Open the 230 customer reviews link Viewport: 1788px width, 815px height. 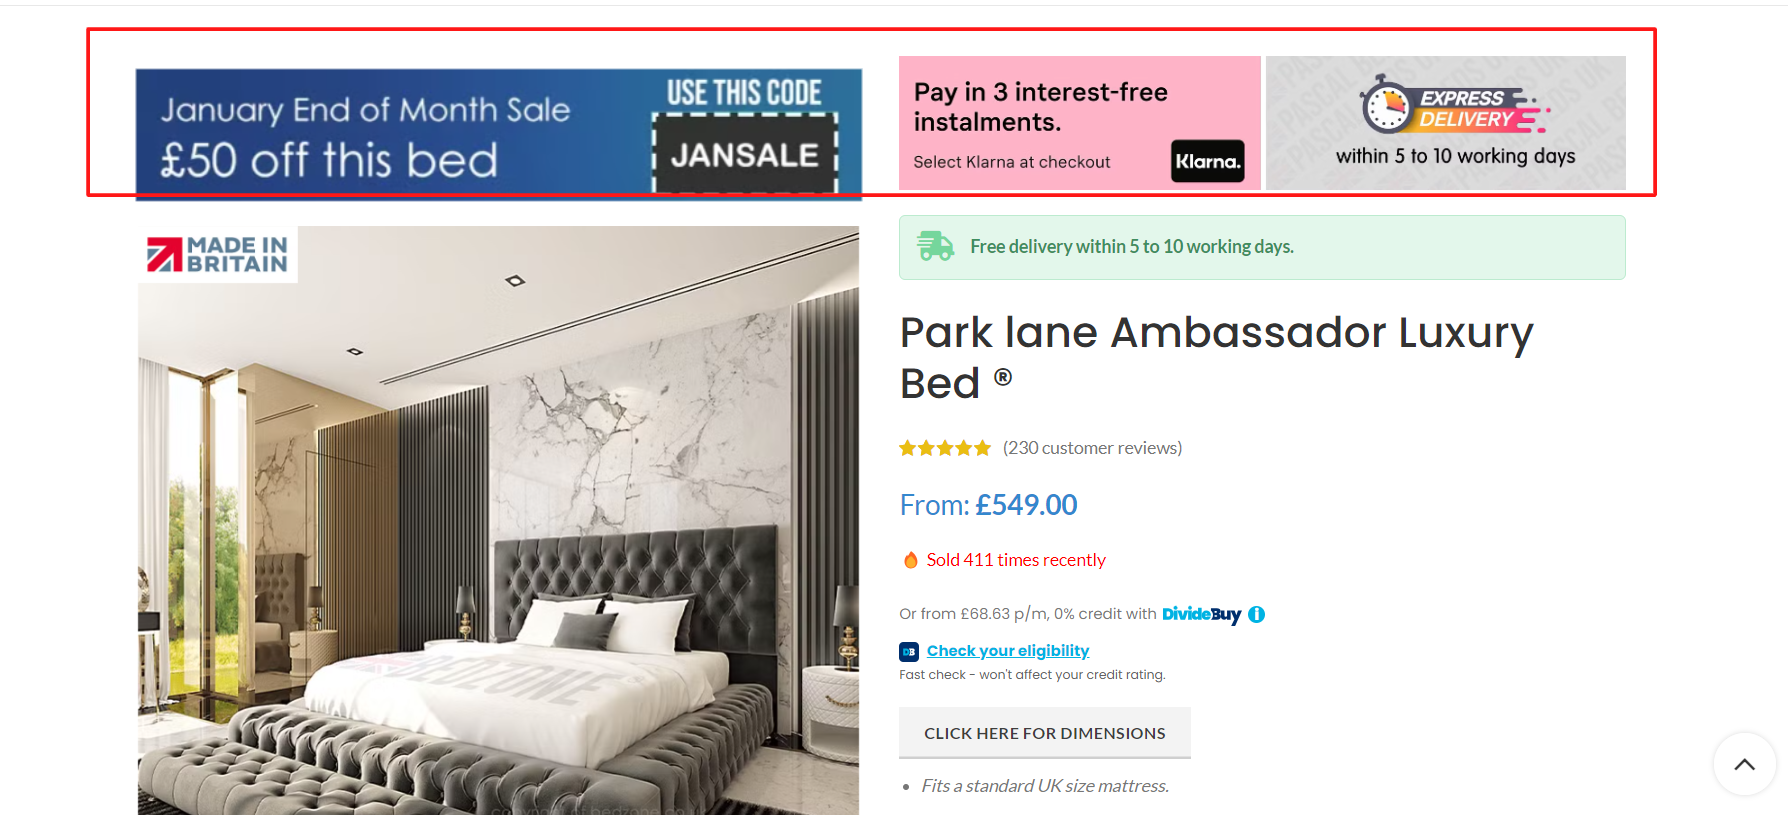tap(1092, 448)
